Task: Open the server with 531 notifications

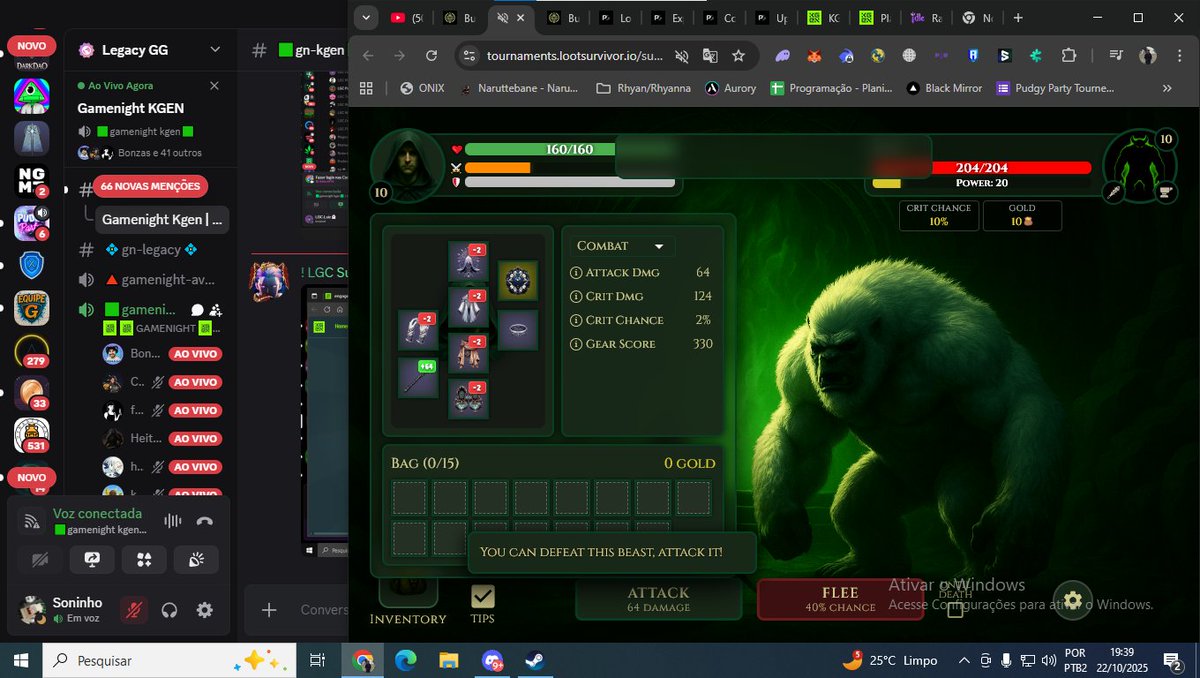Action: (32, 436)
